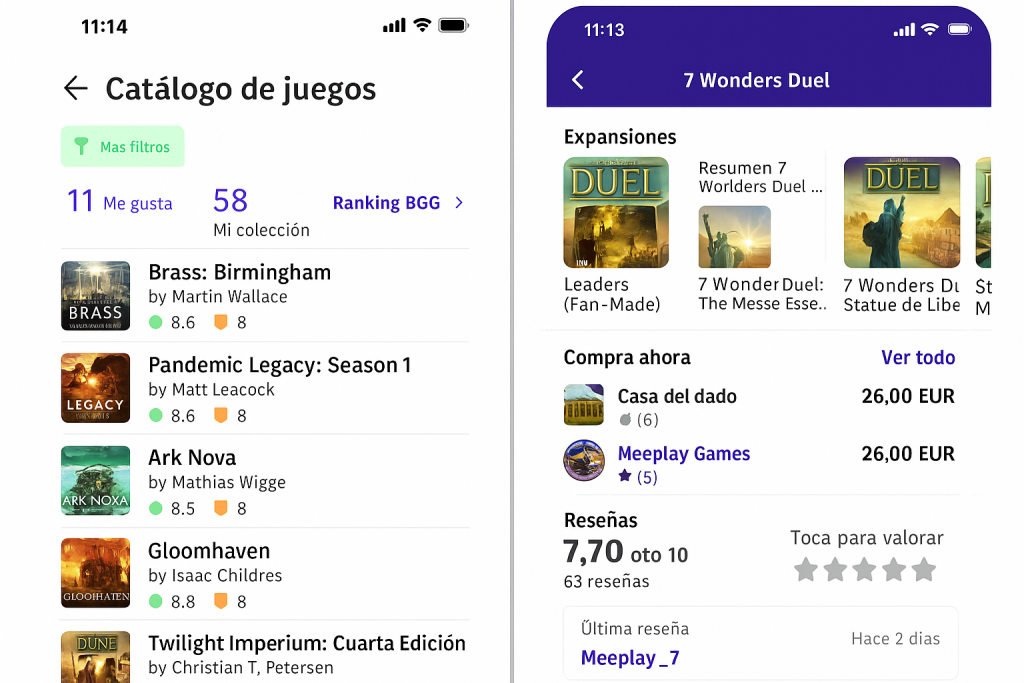The height and width of the screenshot is (683, 1024).
Task: Rate five stars under Toca para valorar
Action: [923, 569]
